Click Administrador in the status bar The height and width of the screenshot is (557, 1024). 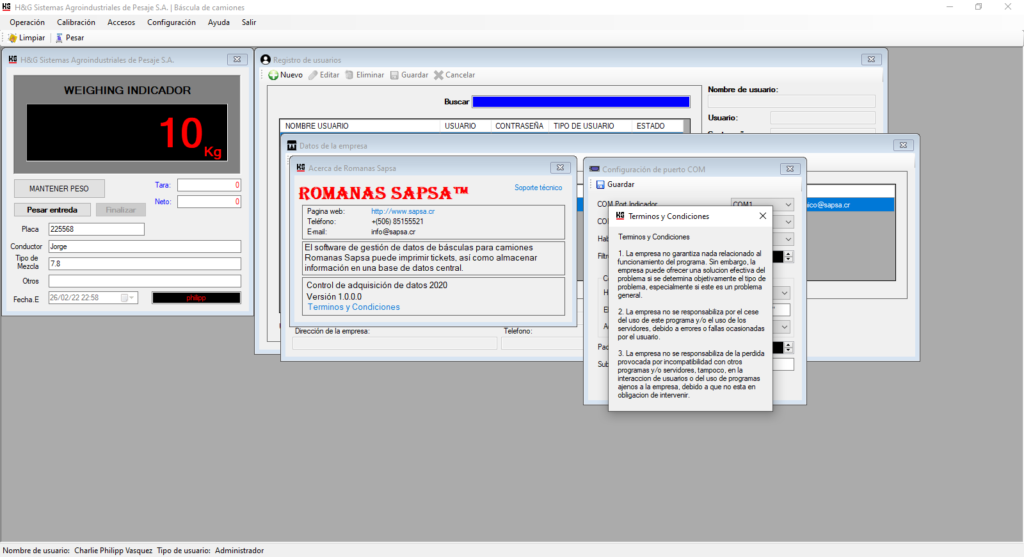pos(239,550)
